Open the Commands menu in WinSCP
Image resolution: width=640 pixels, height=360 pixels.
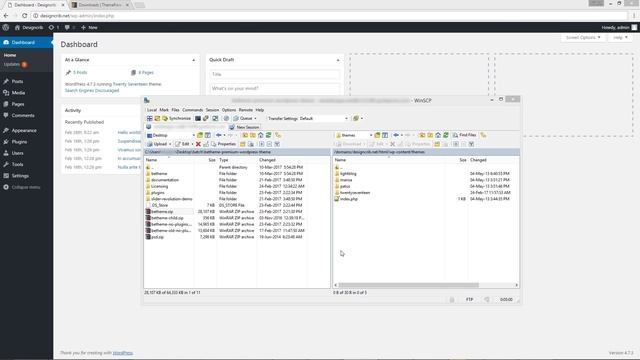(x=192, y=110)
